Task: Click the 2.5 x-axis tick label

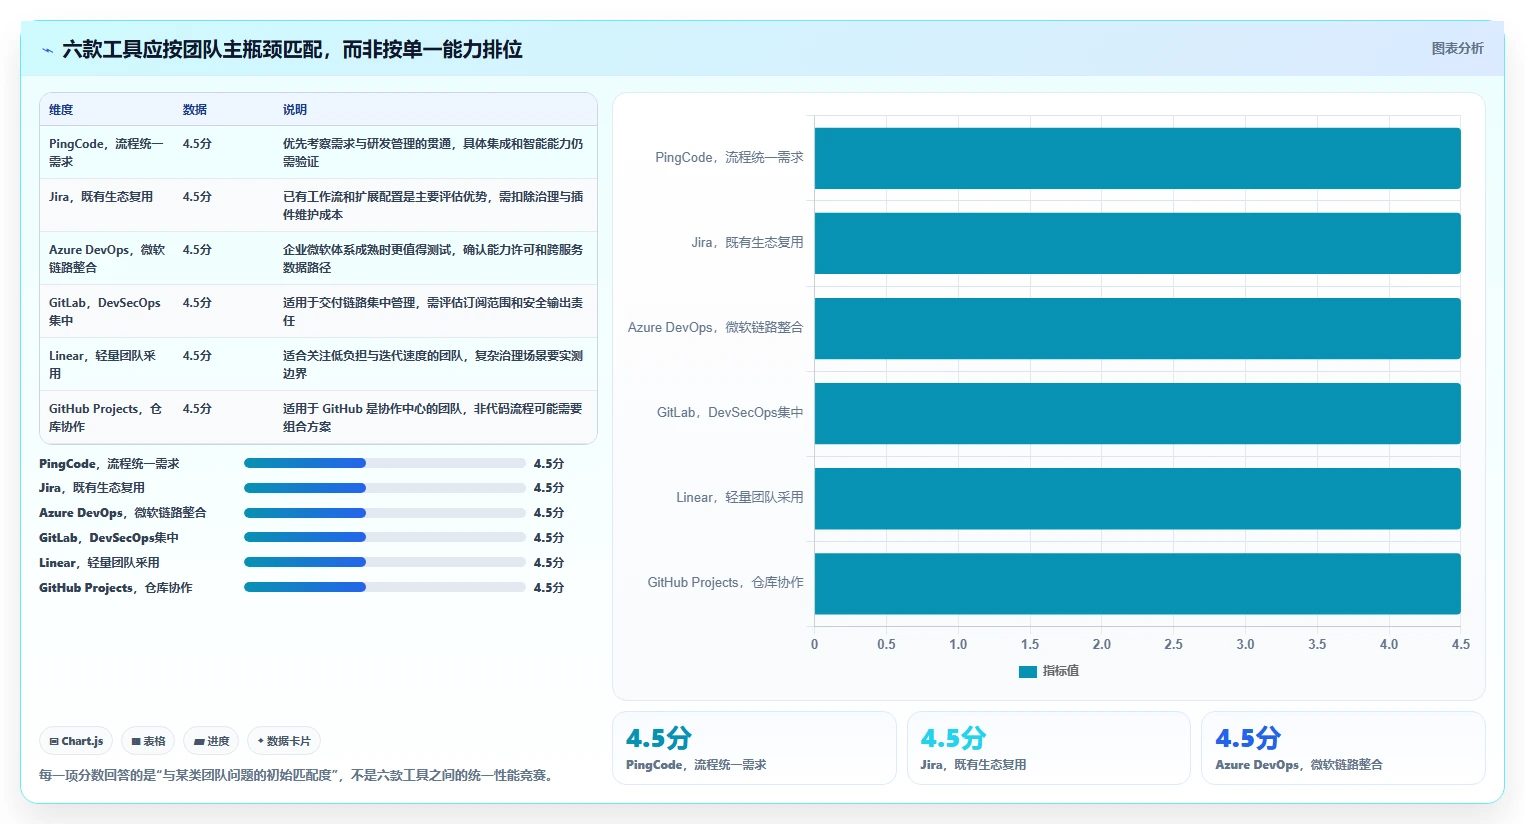Action: pos(1173,644)
